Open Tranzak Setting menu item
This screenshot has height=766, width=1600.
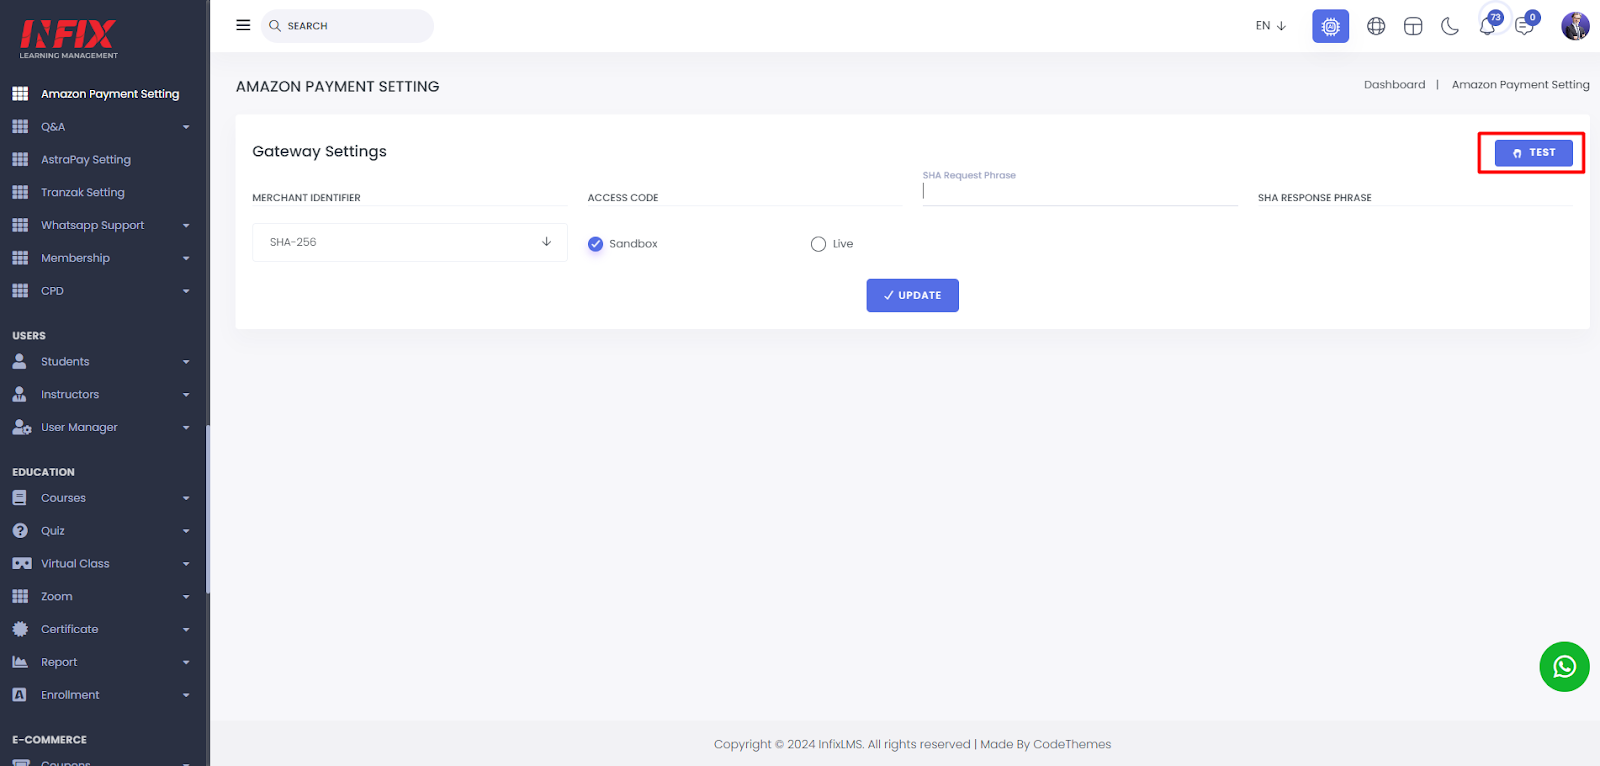click(x=83, y=192)
